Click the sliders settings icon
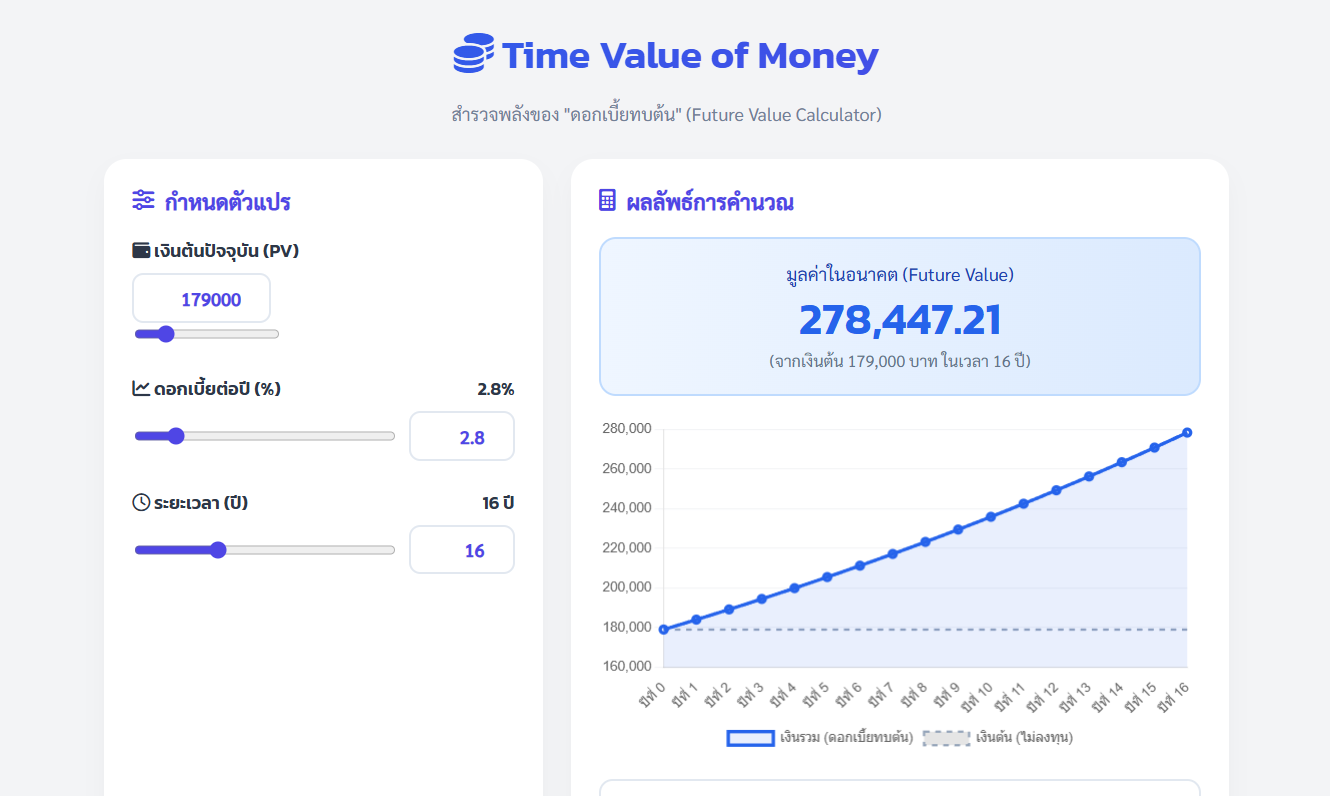Screen dimensions: 1330x796 143,200
